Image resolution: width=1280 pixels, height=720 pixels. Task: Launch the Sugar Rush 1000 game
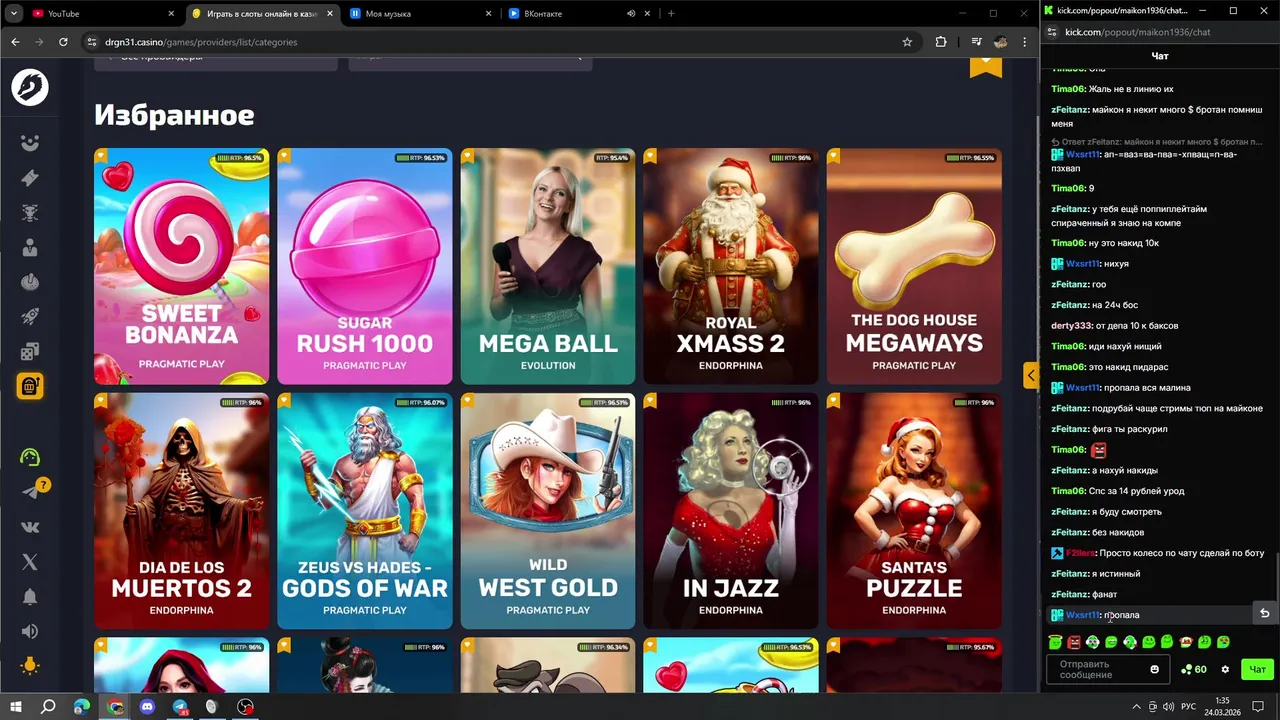click(x=365, y=266)
